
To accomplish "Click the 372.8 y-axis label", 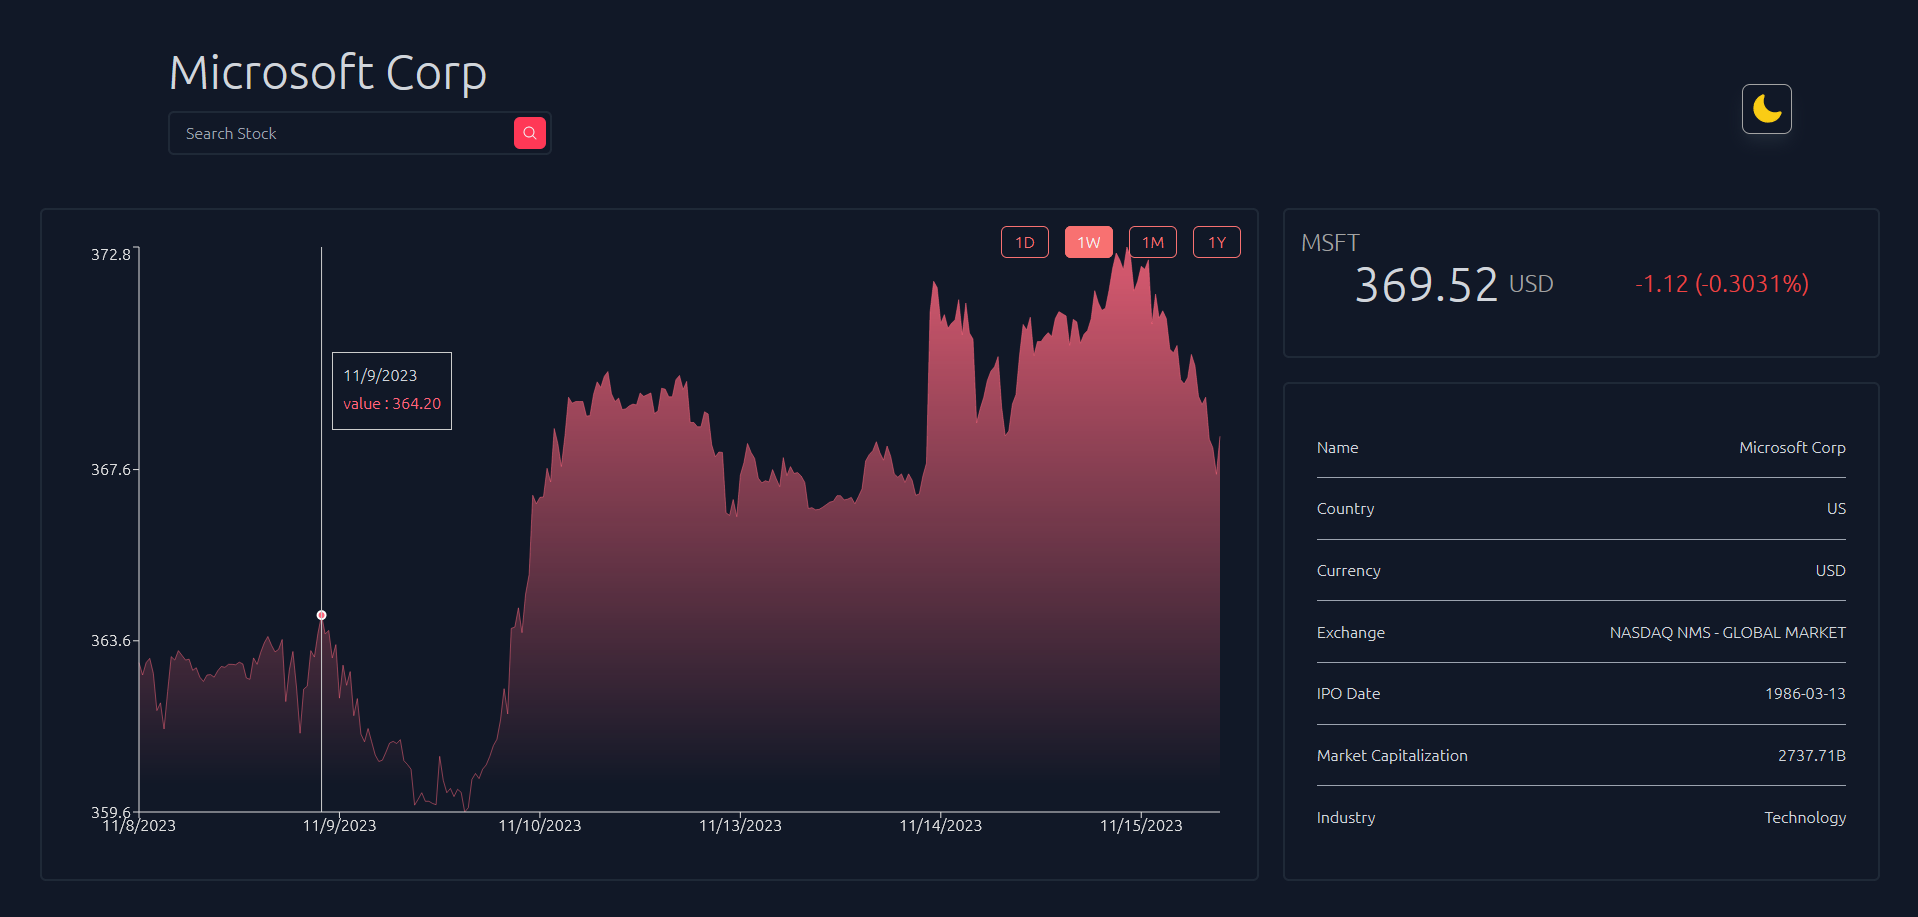I will (110, 255).
